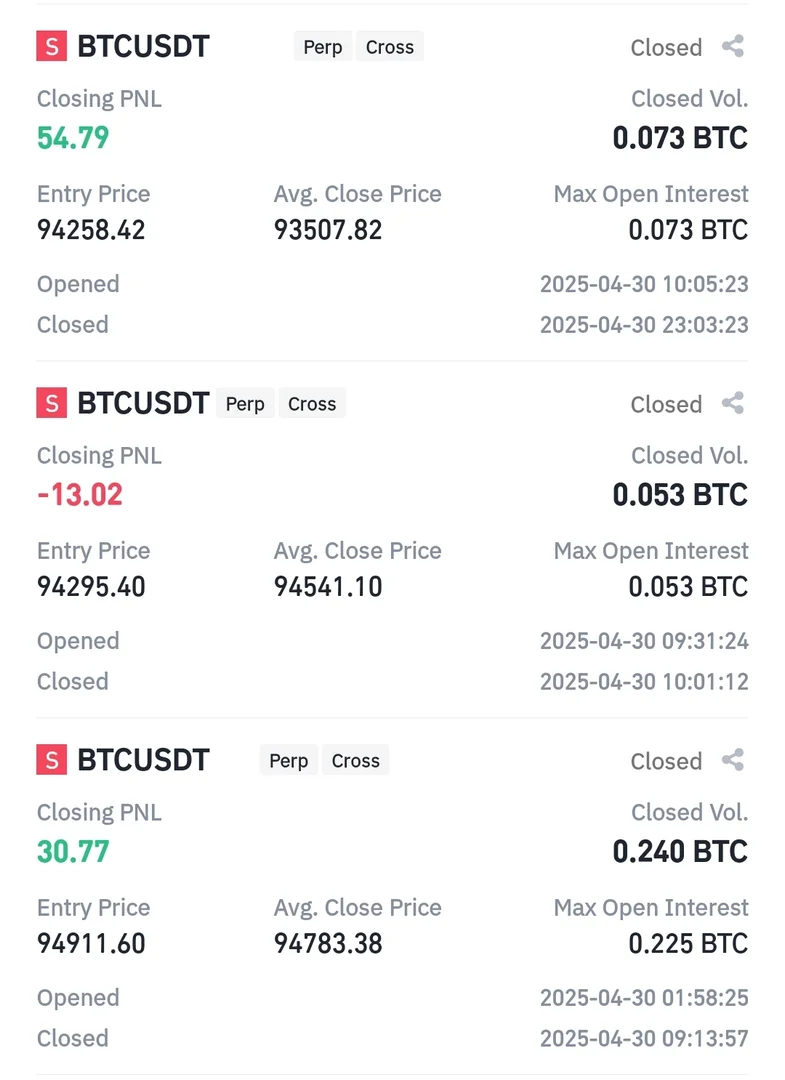
Task: Click Closed status on the 0.053 BTC trade
Action: tap(666, 405)
